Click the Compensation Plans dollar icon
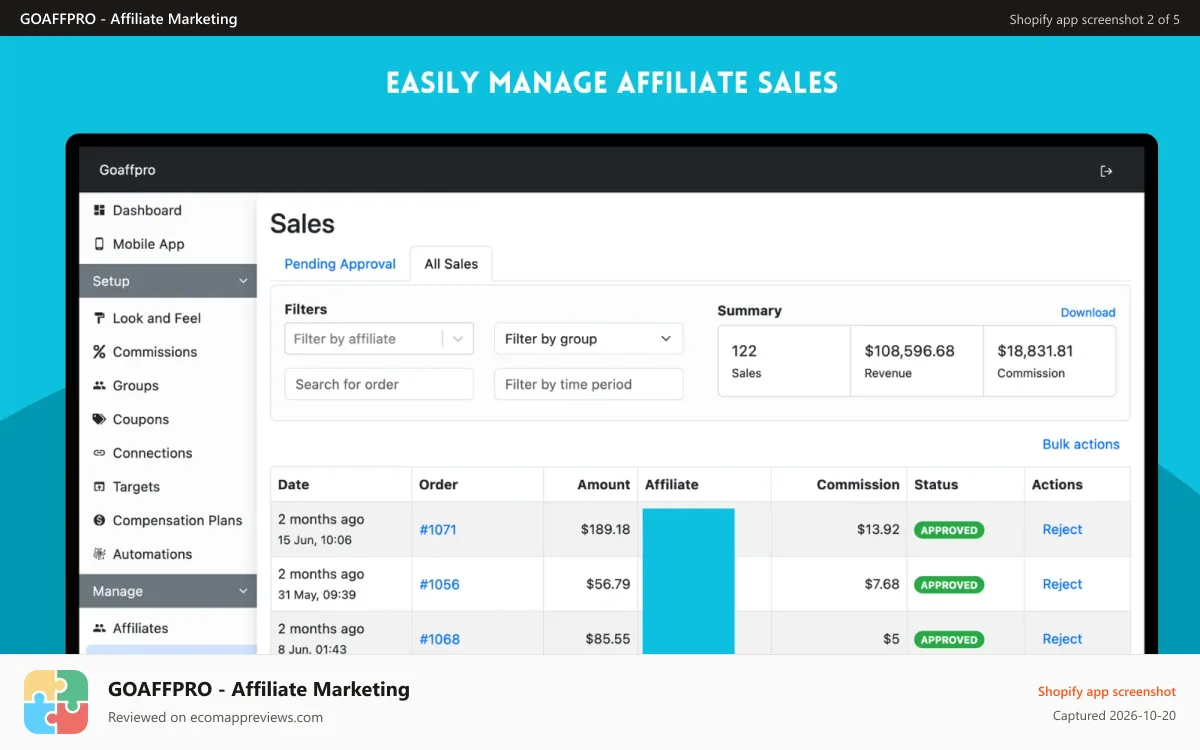The width and height of the screenshot is (1200, 750). (99, 520)
